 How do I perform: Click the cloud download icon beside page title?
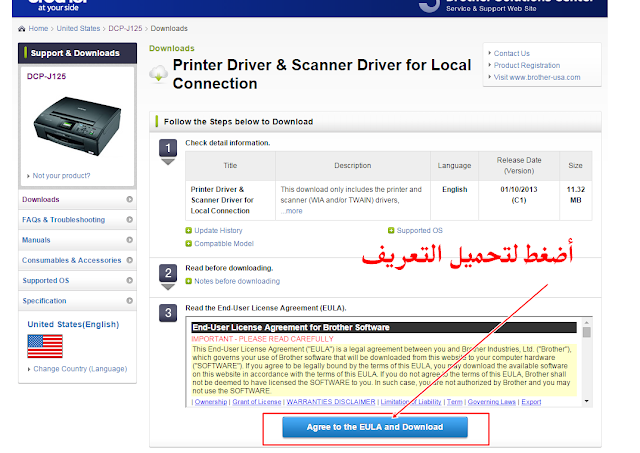click(x=158, y=74)
